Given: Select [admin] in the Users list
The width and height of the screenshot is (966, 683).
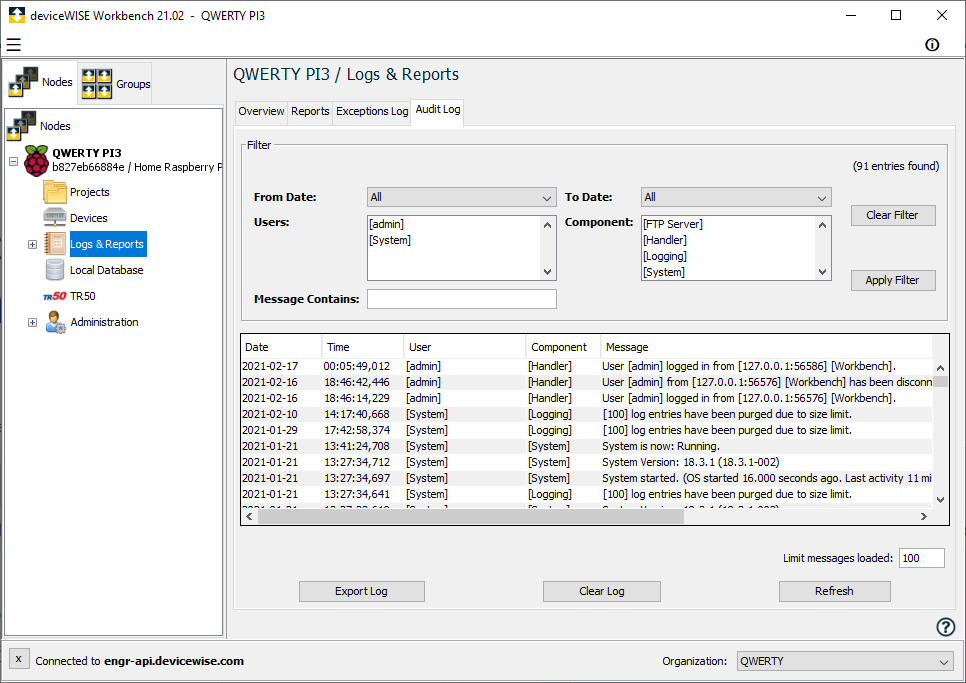Looking at the screenshot, I should 453,224.
